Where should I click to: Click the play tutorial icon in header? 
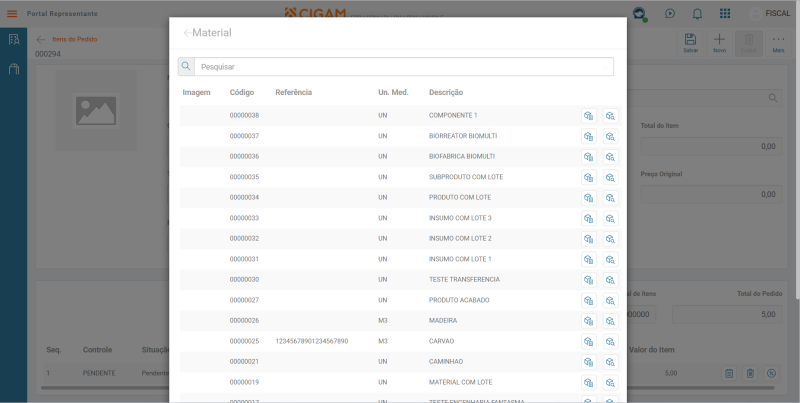[x=670, y=14]
